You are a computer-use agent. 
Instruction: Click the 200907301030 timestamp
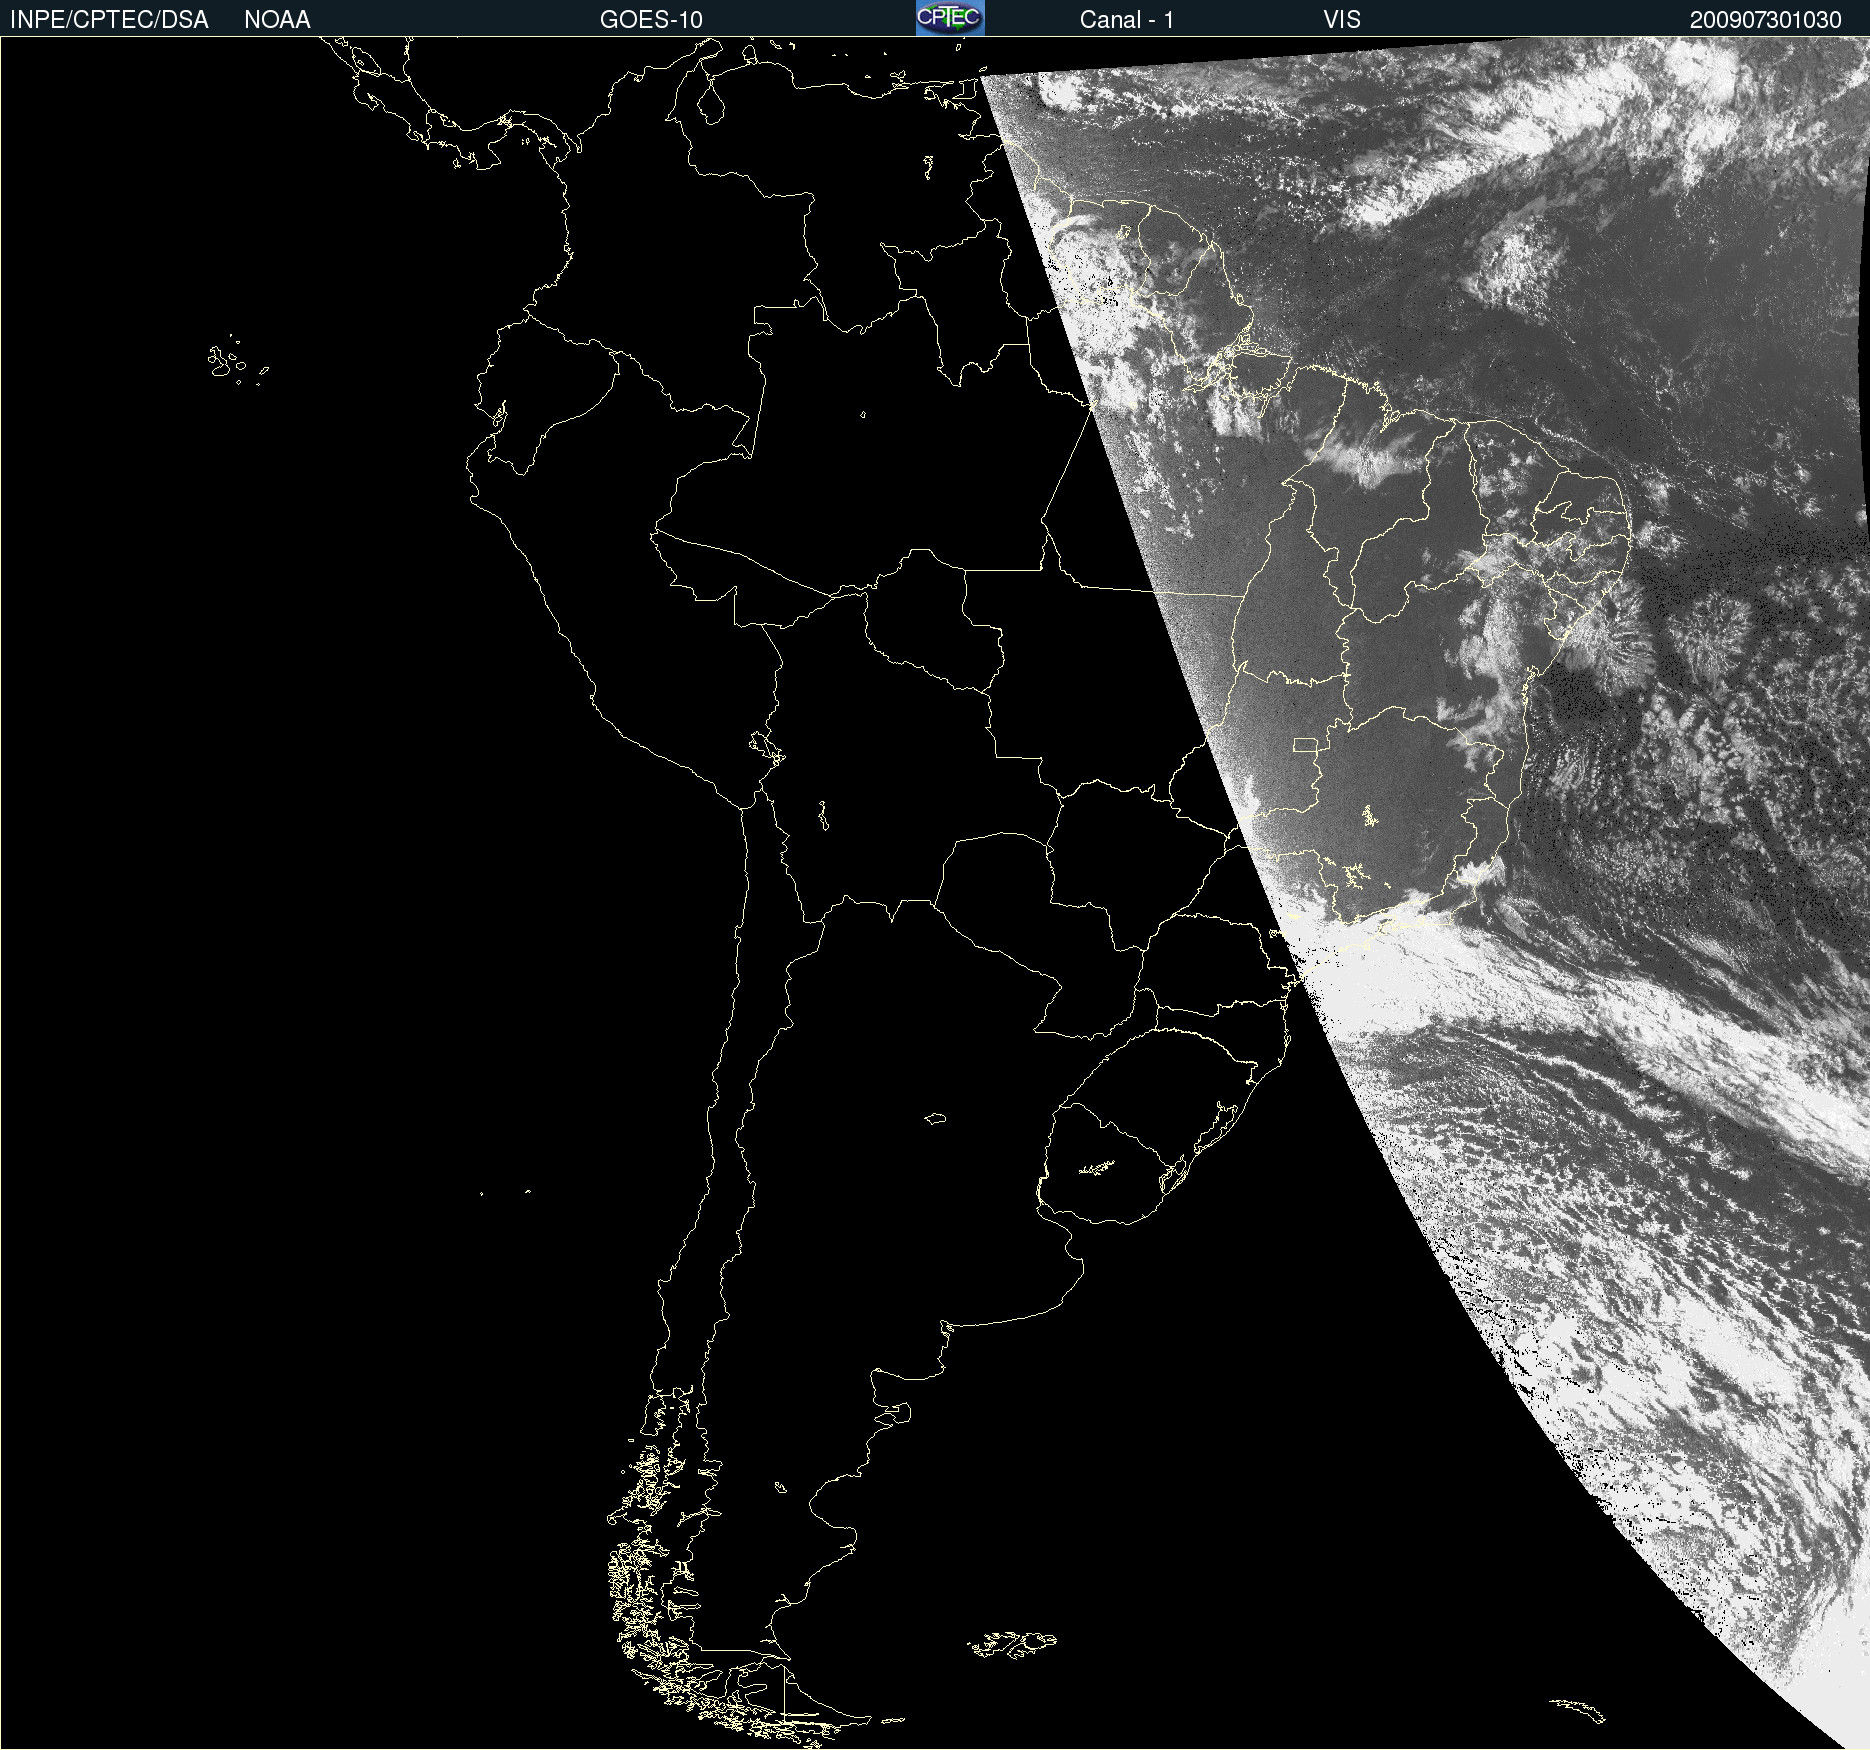click(1766, 20)
